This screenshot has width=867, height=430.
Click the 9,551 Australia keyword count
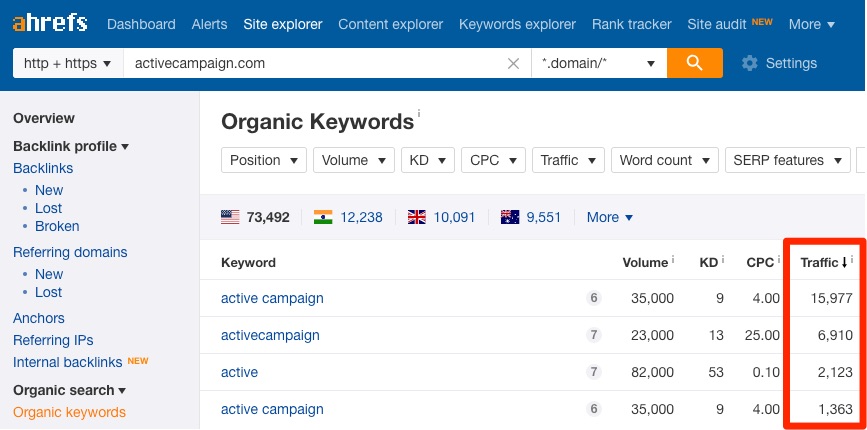click(x=544, y=217)
